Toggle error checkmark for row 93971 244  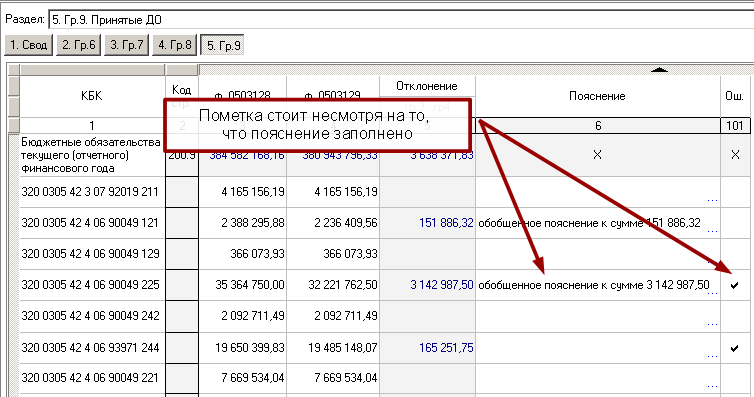tap(734, 348)
